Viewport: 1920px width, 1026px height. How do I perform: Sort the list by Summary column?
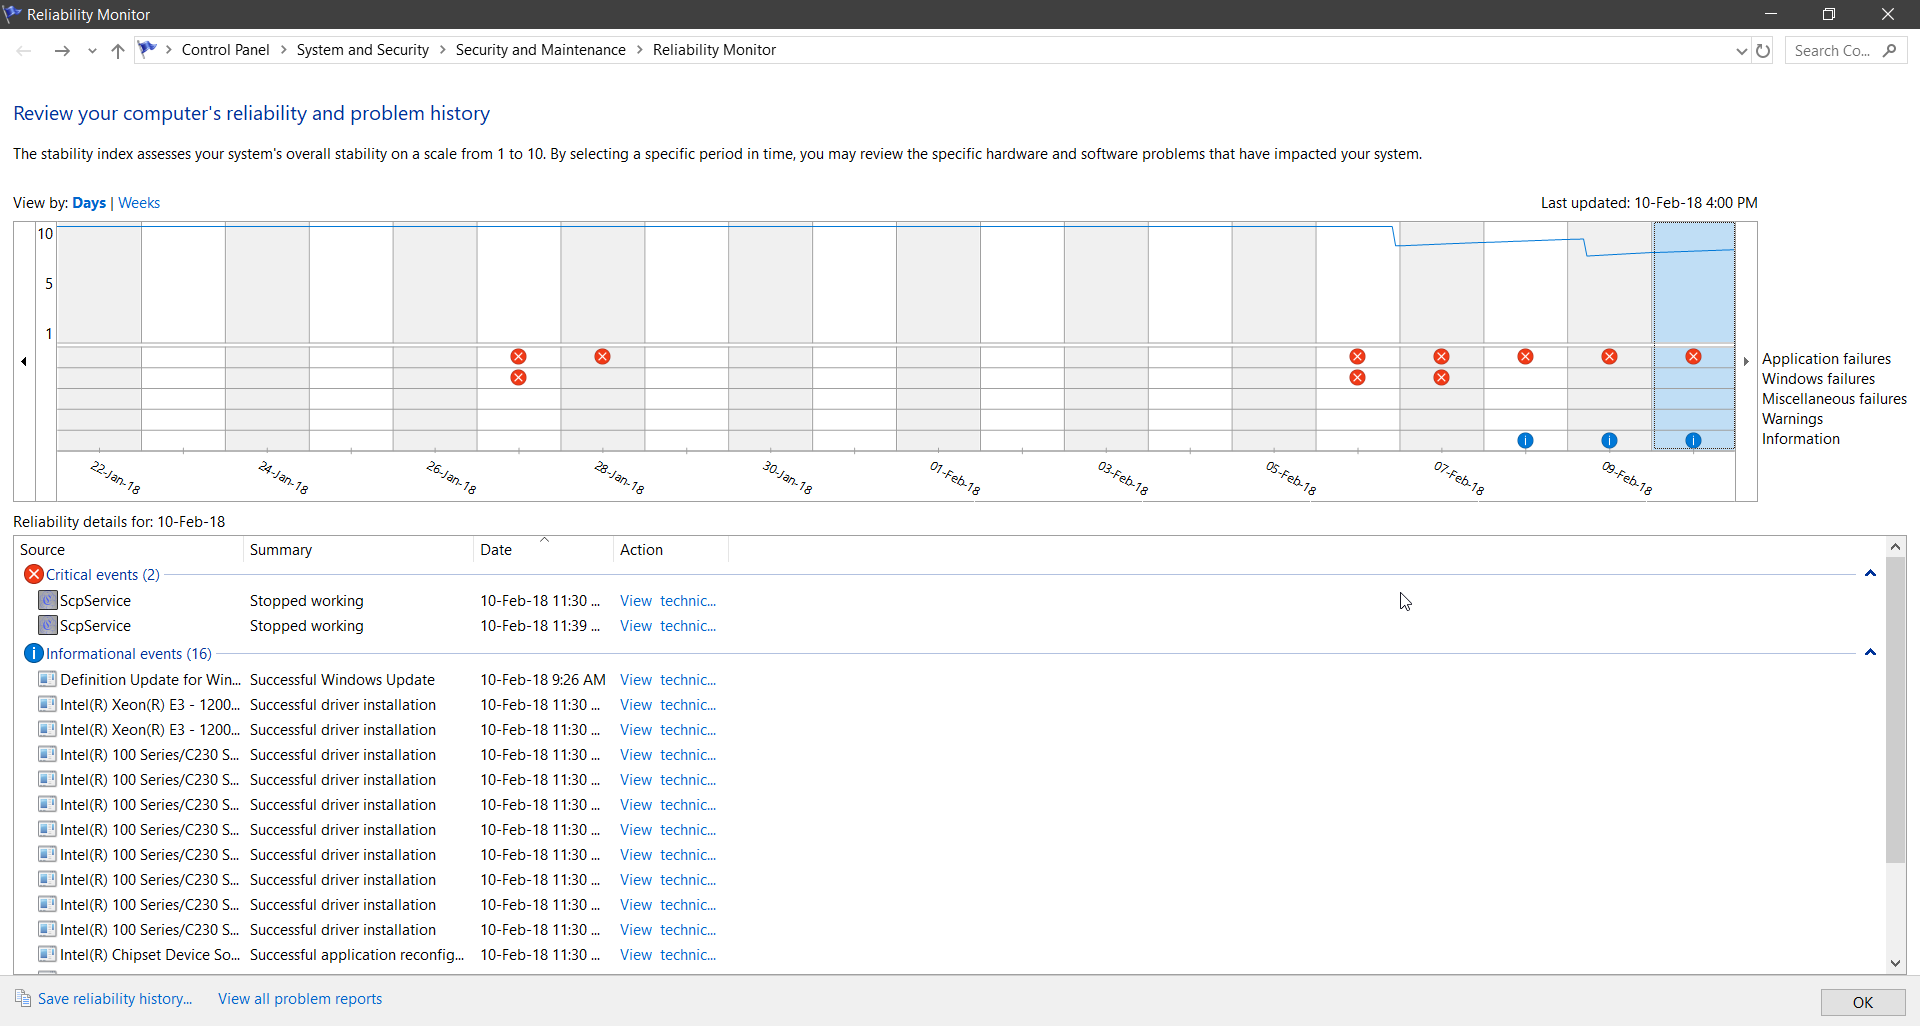coord(358,550)
